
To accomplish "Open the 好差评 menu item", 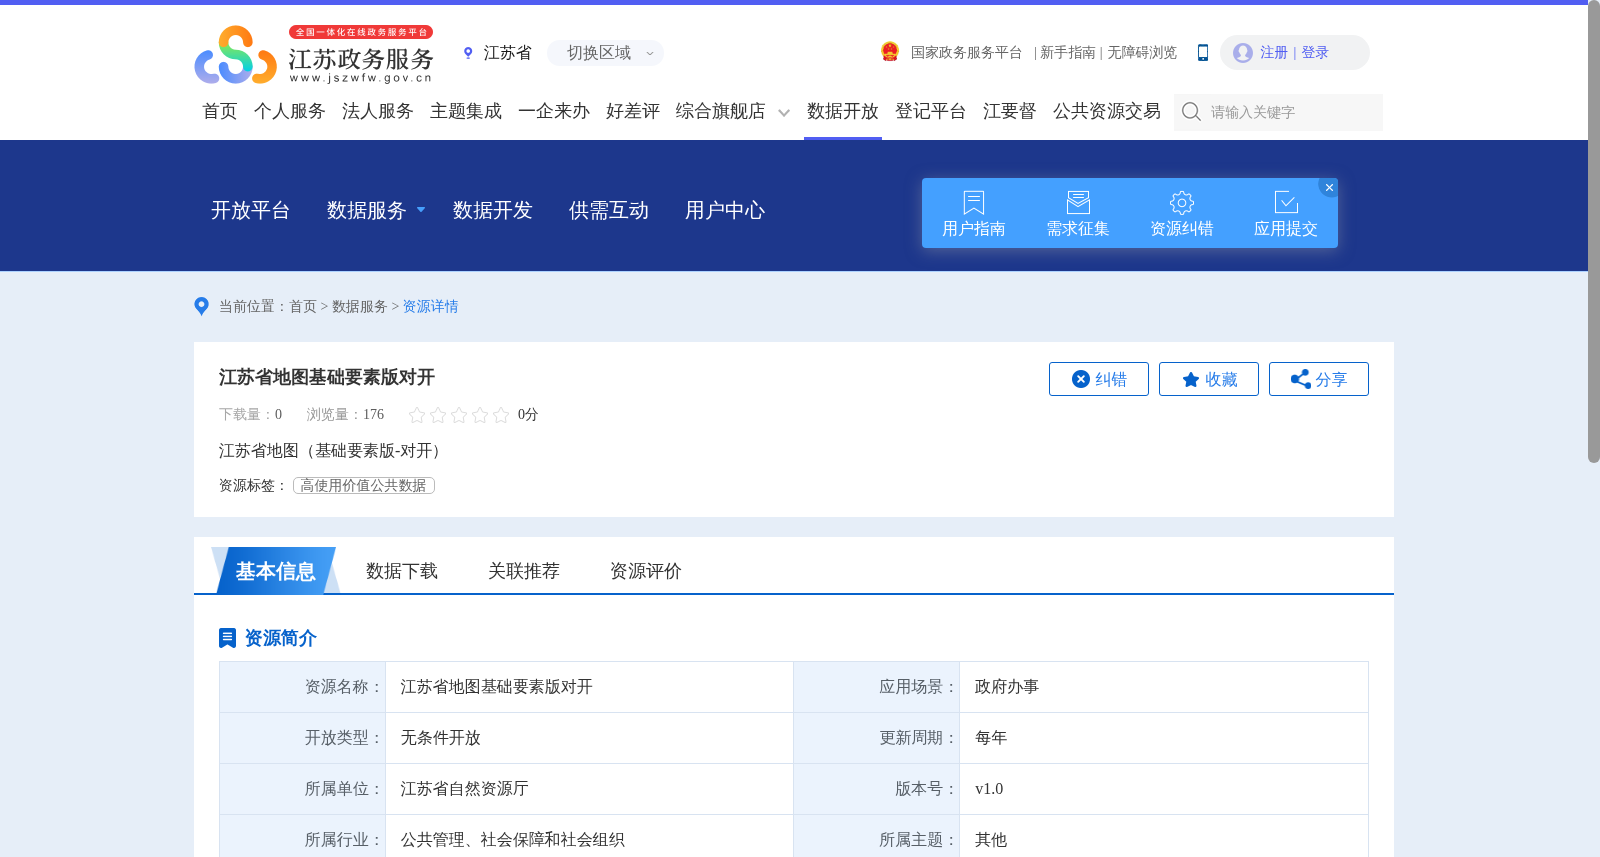I will pyautogui.click(x=633, y=111).
